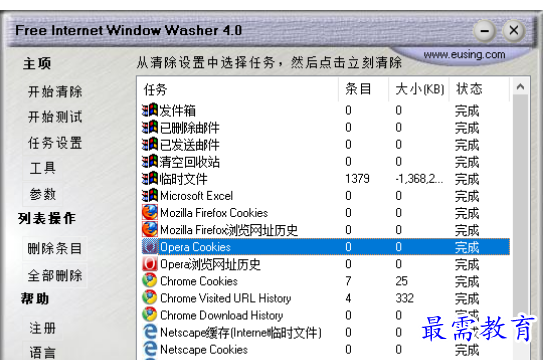Screen dimensions: 543x360
Task: Open 任务设置 task settings
Action: click(x=55, y=143)
